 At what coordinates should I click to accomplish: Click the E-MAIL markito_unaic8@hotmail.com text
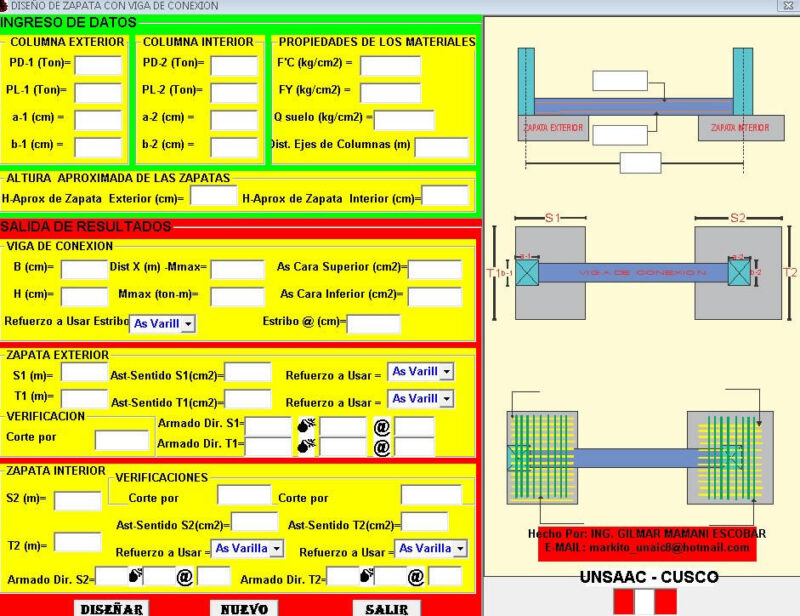[647, 548]
